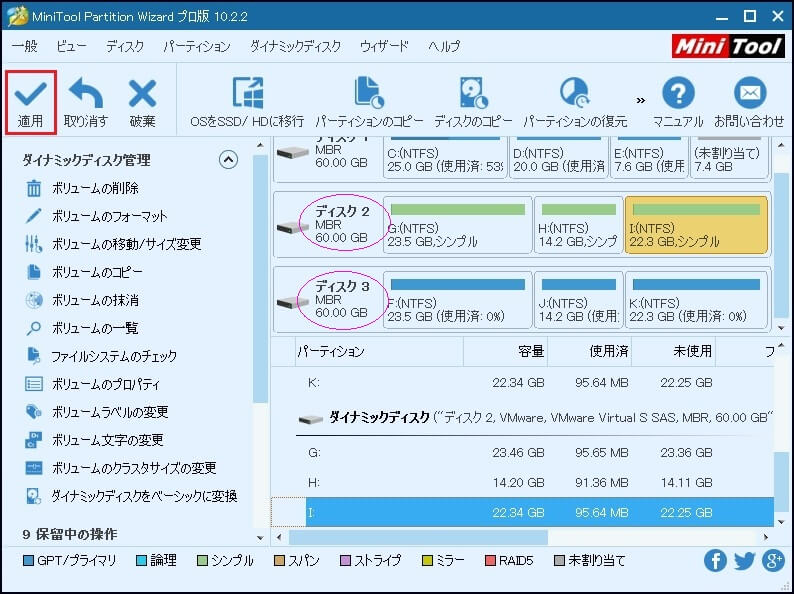Viewport: 794px width, 594px height.
Task: Select the D:(NTFS) 20.0 GB partition block
Action: click(x=559, y=156)
